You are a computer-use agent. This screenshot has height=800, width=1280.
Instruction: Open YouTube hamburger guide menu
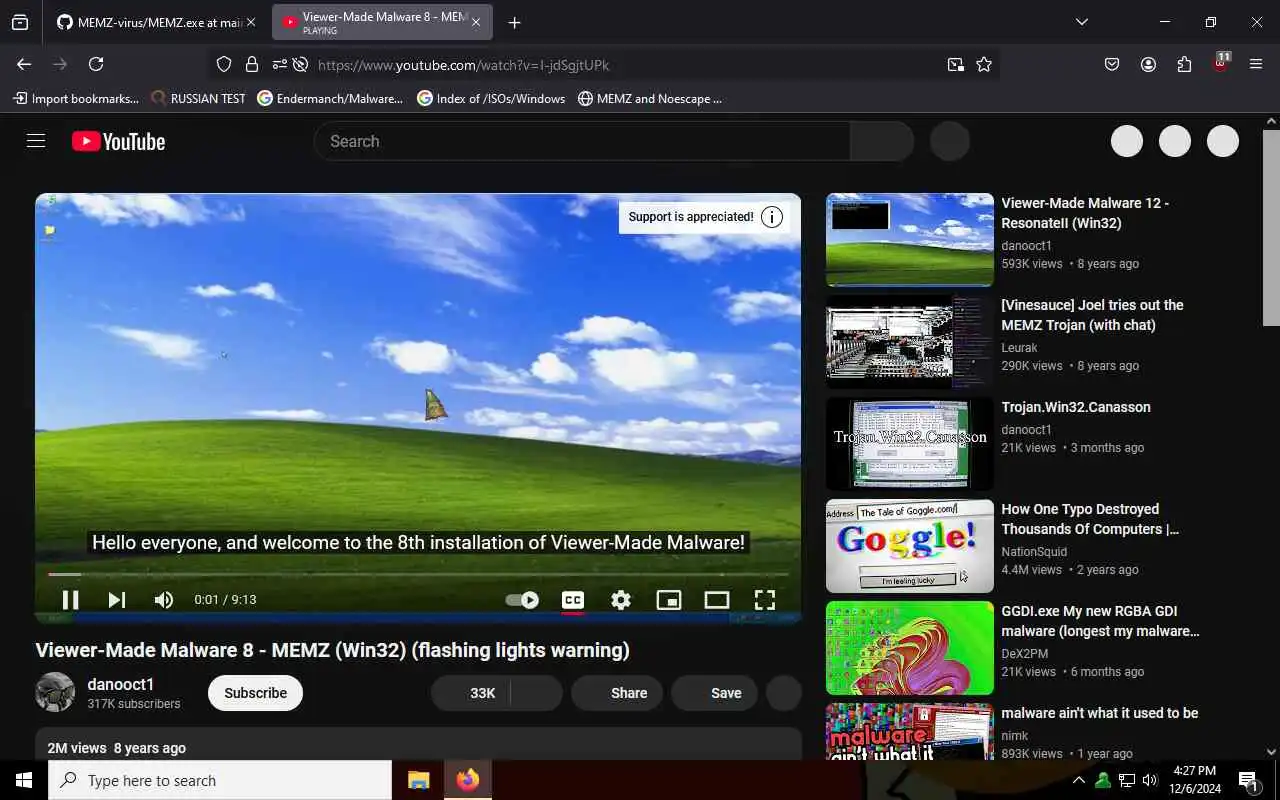36,141
